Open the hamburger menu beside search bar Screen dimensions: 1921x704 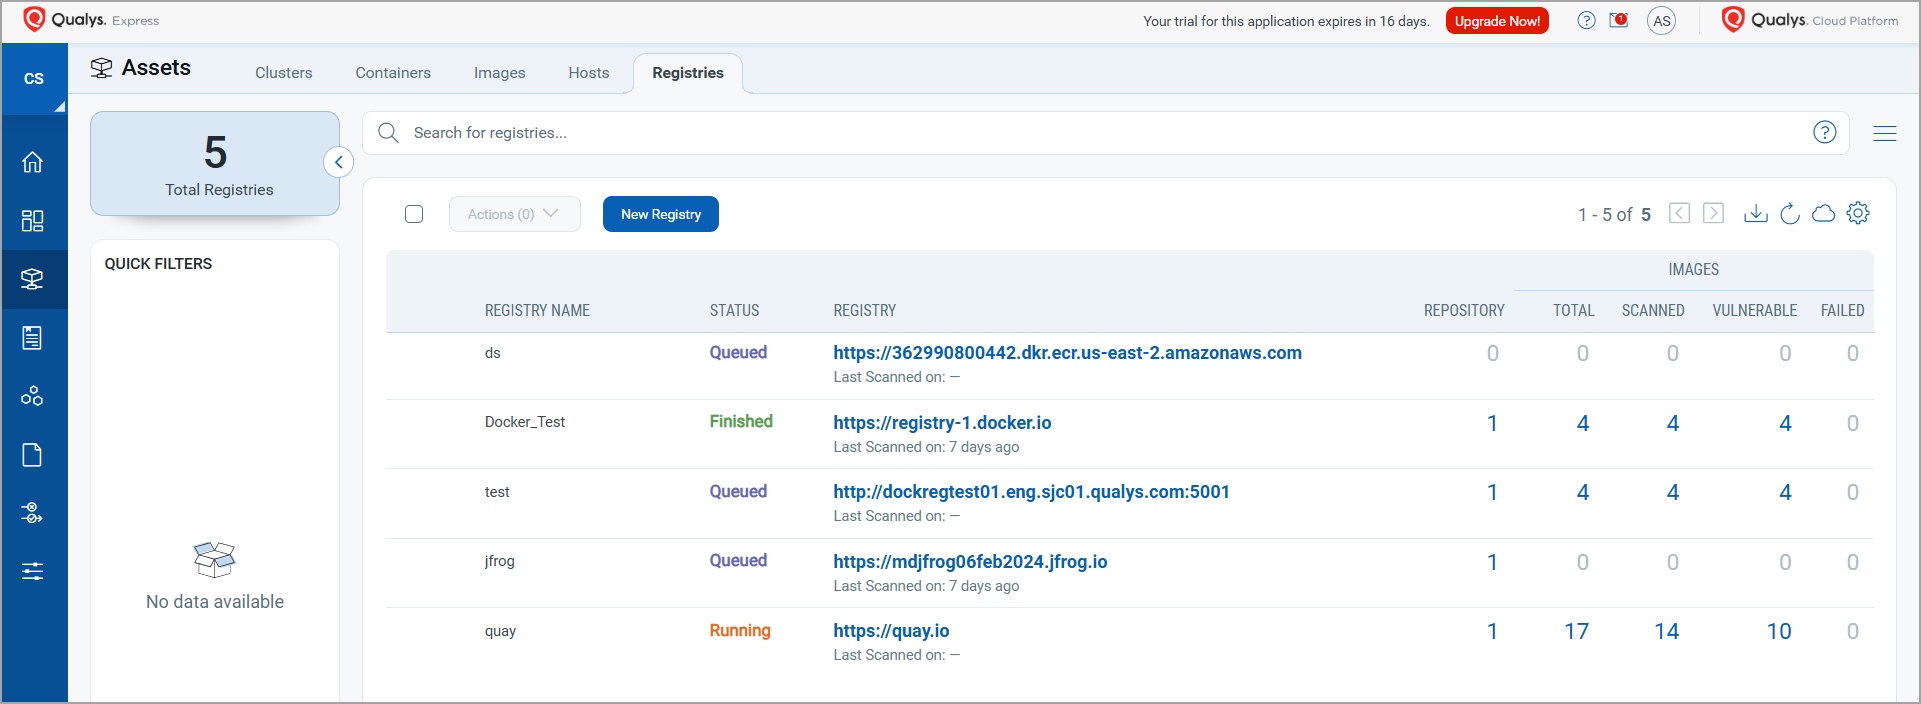point(1885,133)
